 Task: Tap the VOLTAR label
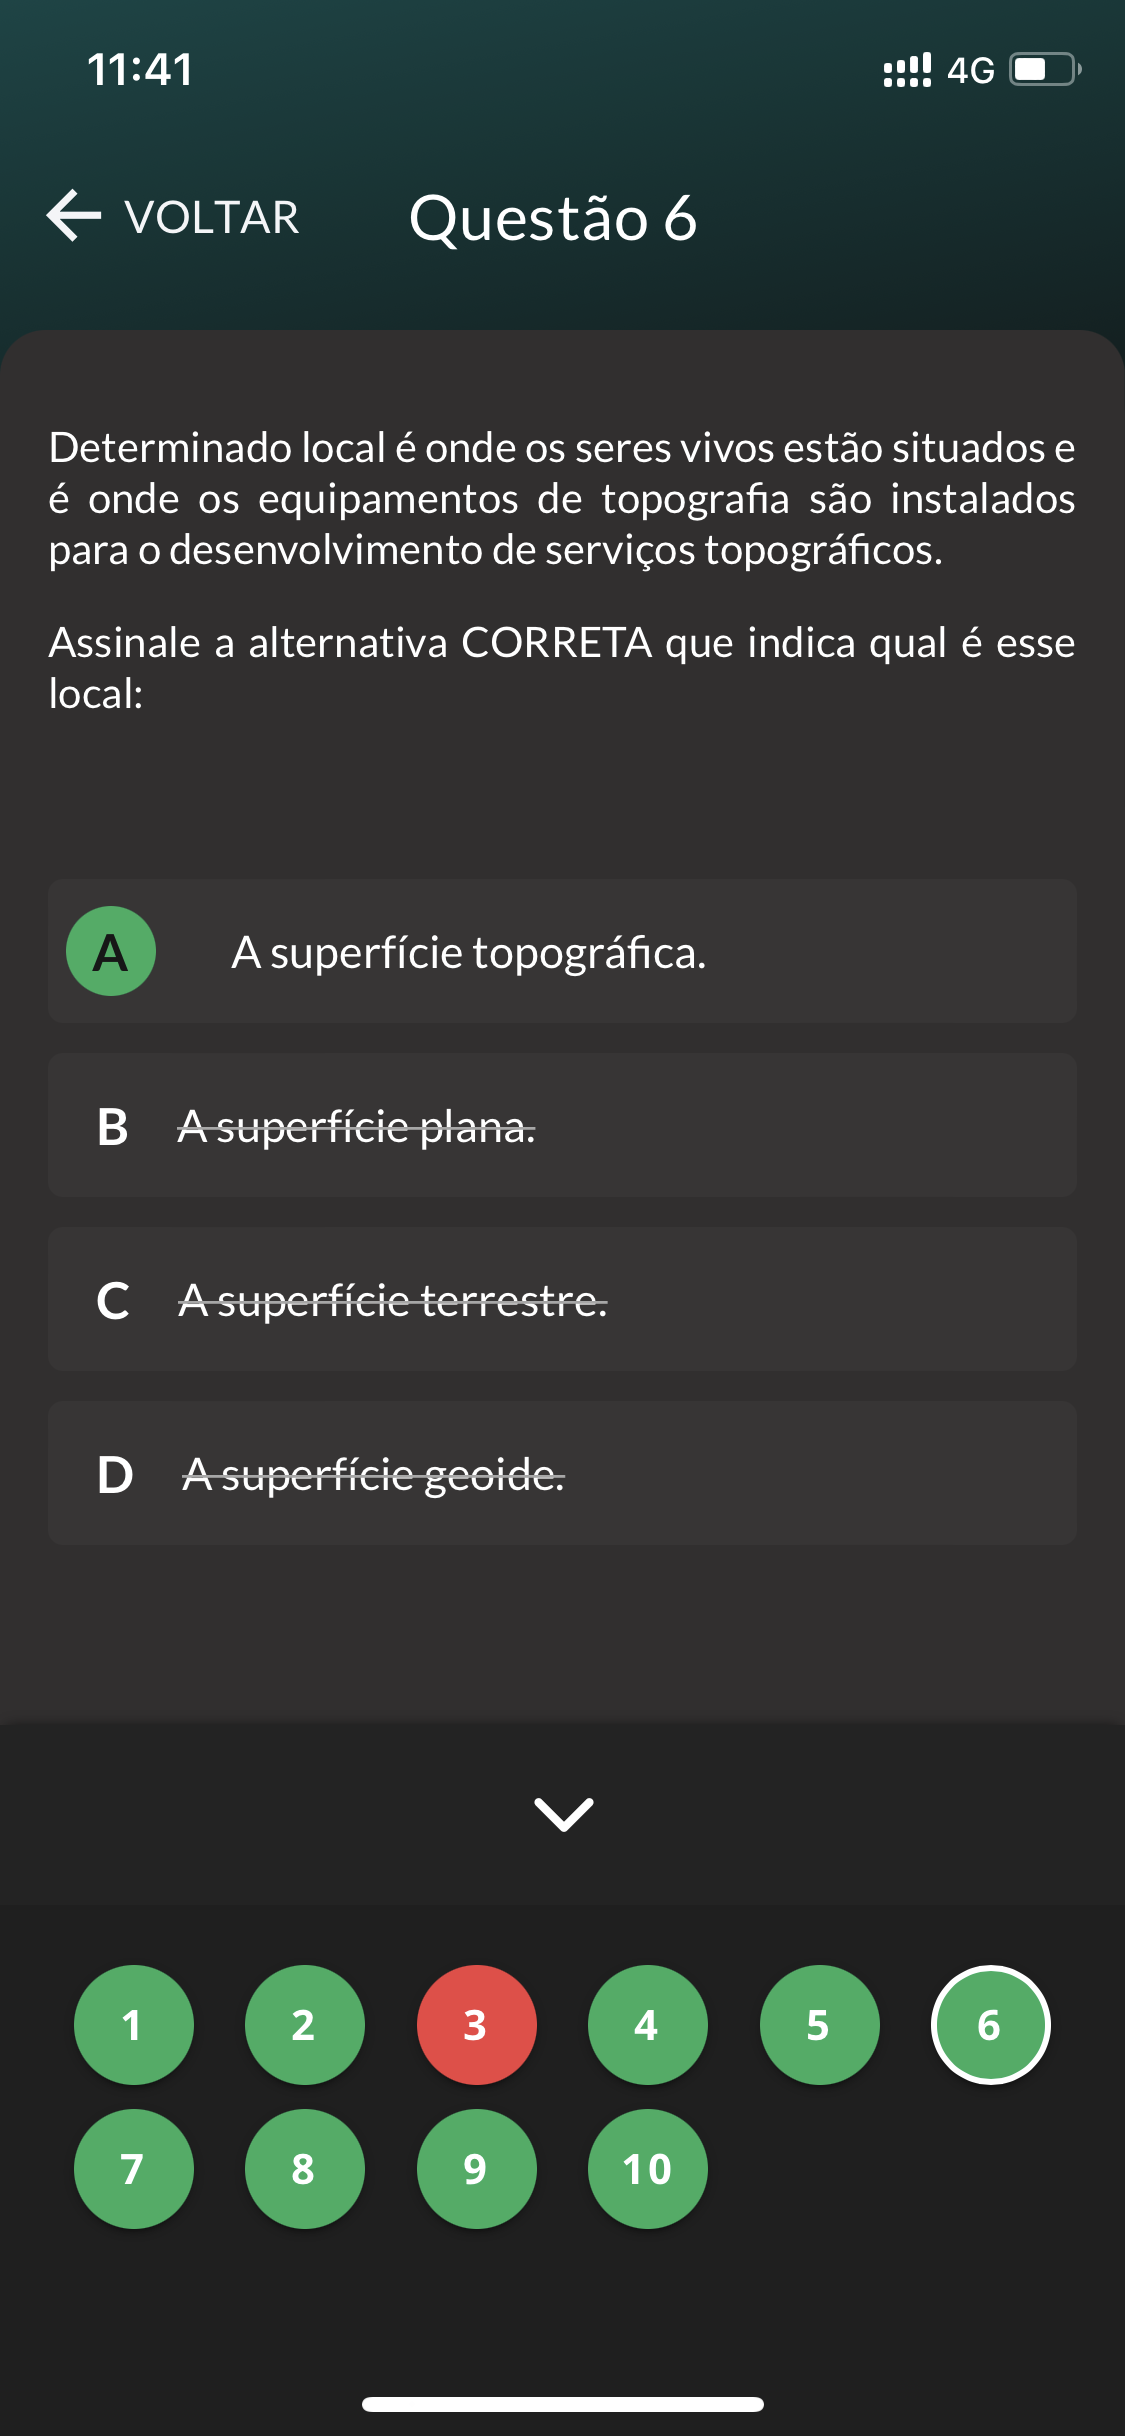(x=212, y=218)
